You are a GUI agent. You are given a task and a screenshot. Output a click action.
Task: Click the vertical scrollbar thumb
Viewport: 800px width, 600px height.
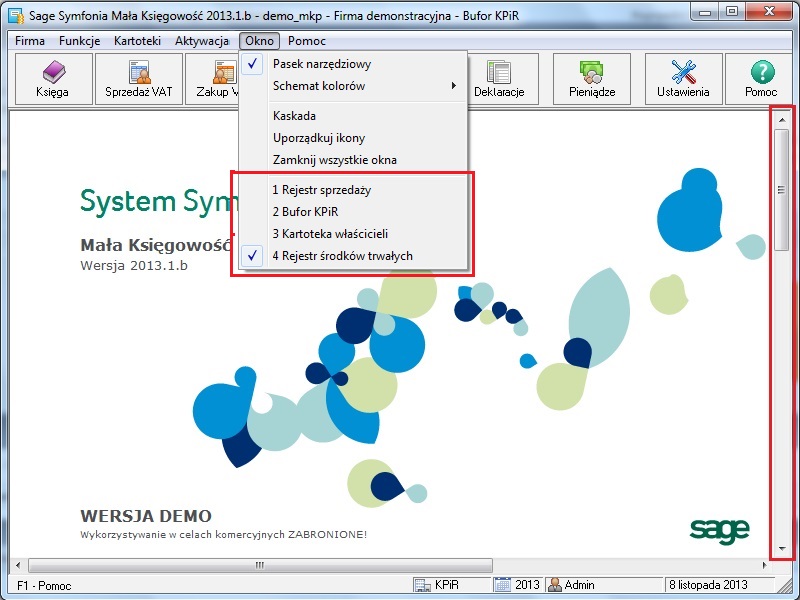782,190
